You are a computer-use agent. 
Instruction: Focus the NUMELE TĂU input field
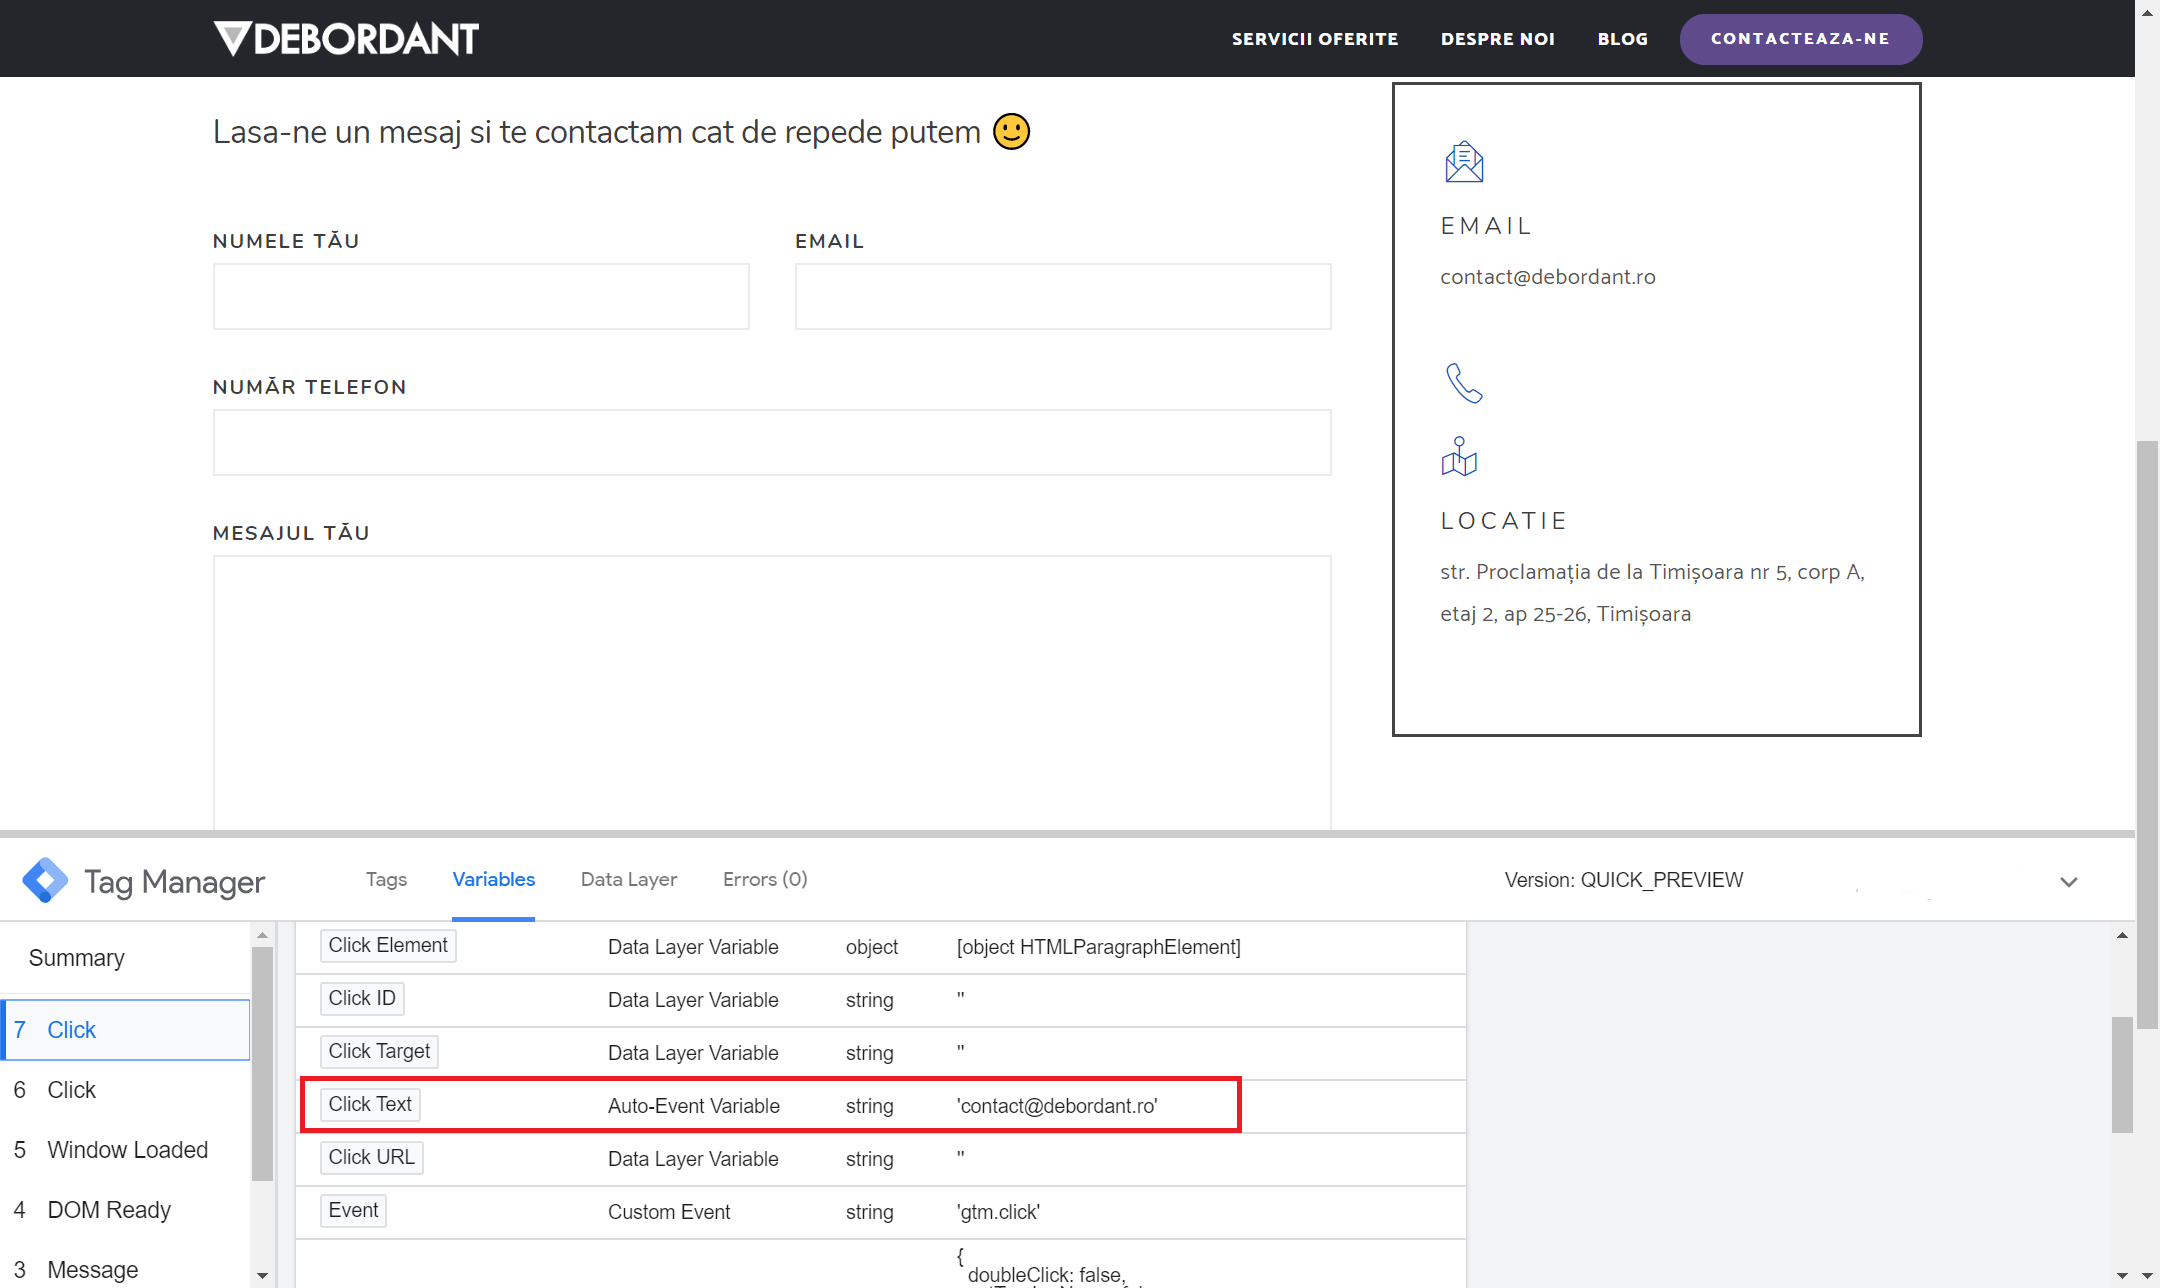click(x=481, y=296)
